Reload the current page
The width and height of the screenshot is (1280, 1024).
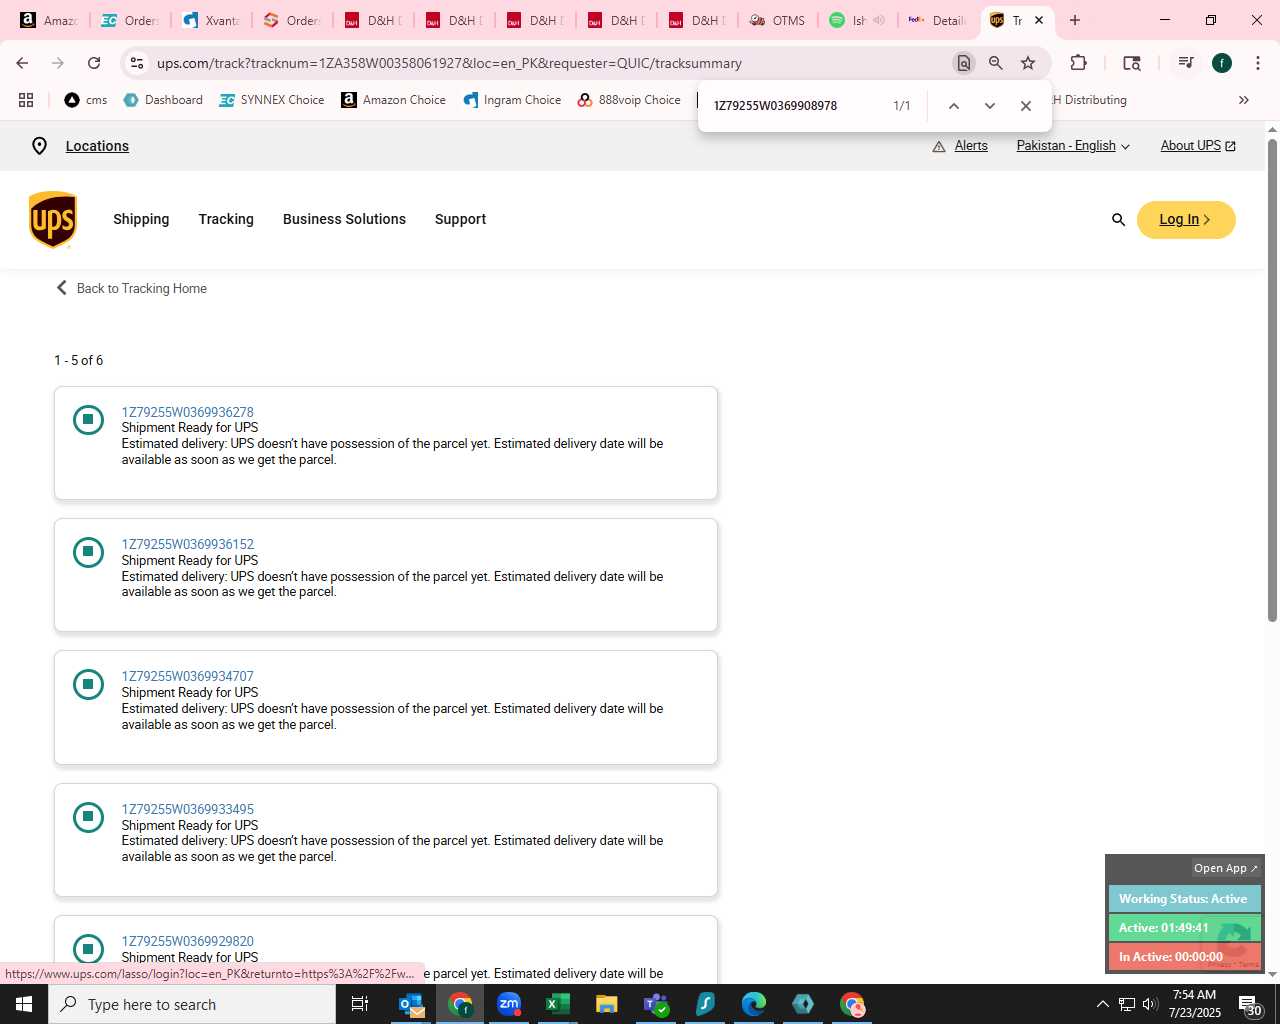(x=94, y=63)
